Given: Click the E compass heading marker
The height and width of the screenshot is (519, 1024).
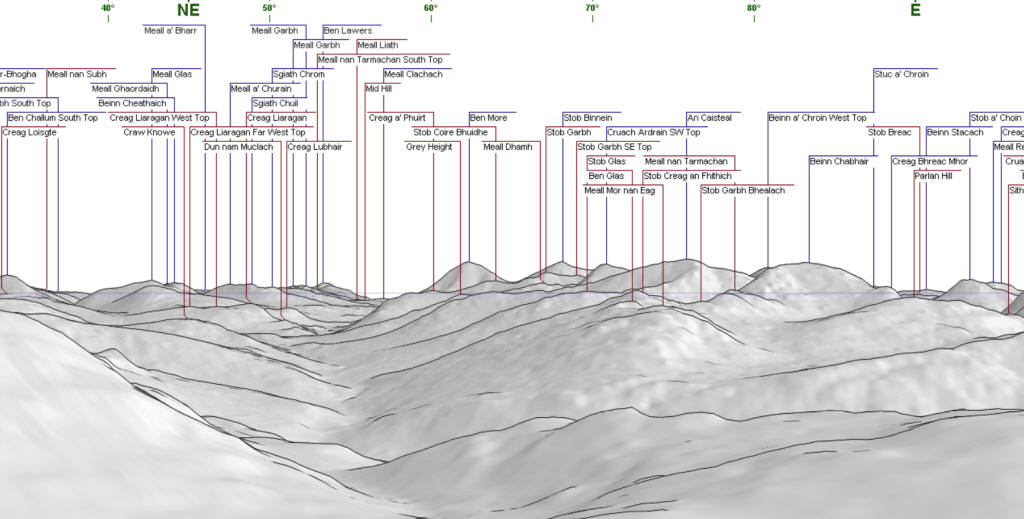Looking at the screenshot, I should pos(915,10).
